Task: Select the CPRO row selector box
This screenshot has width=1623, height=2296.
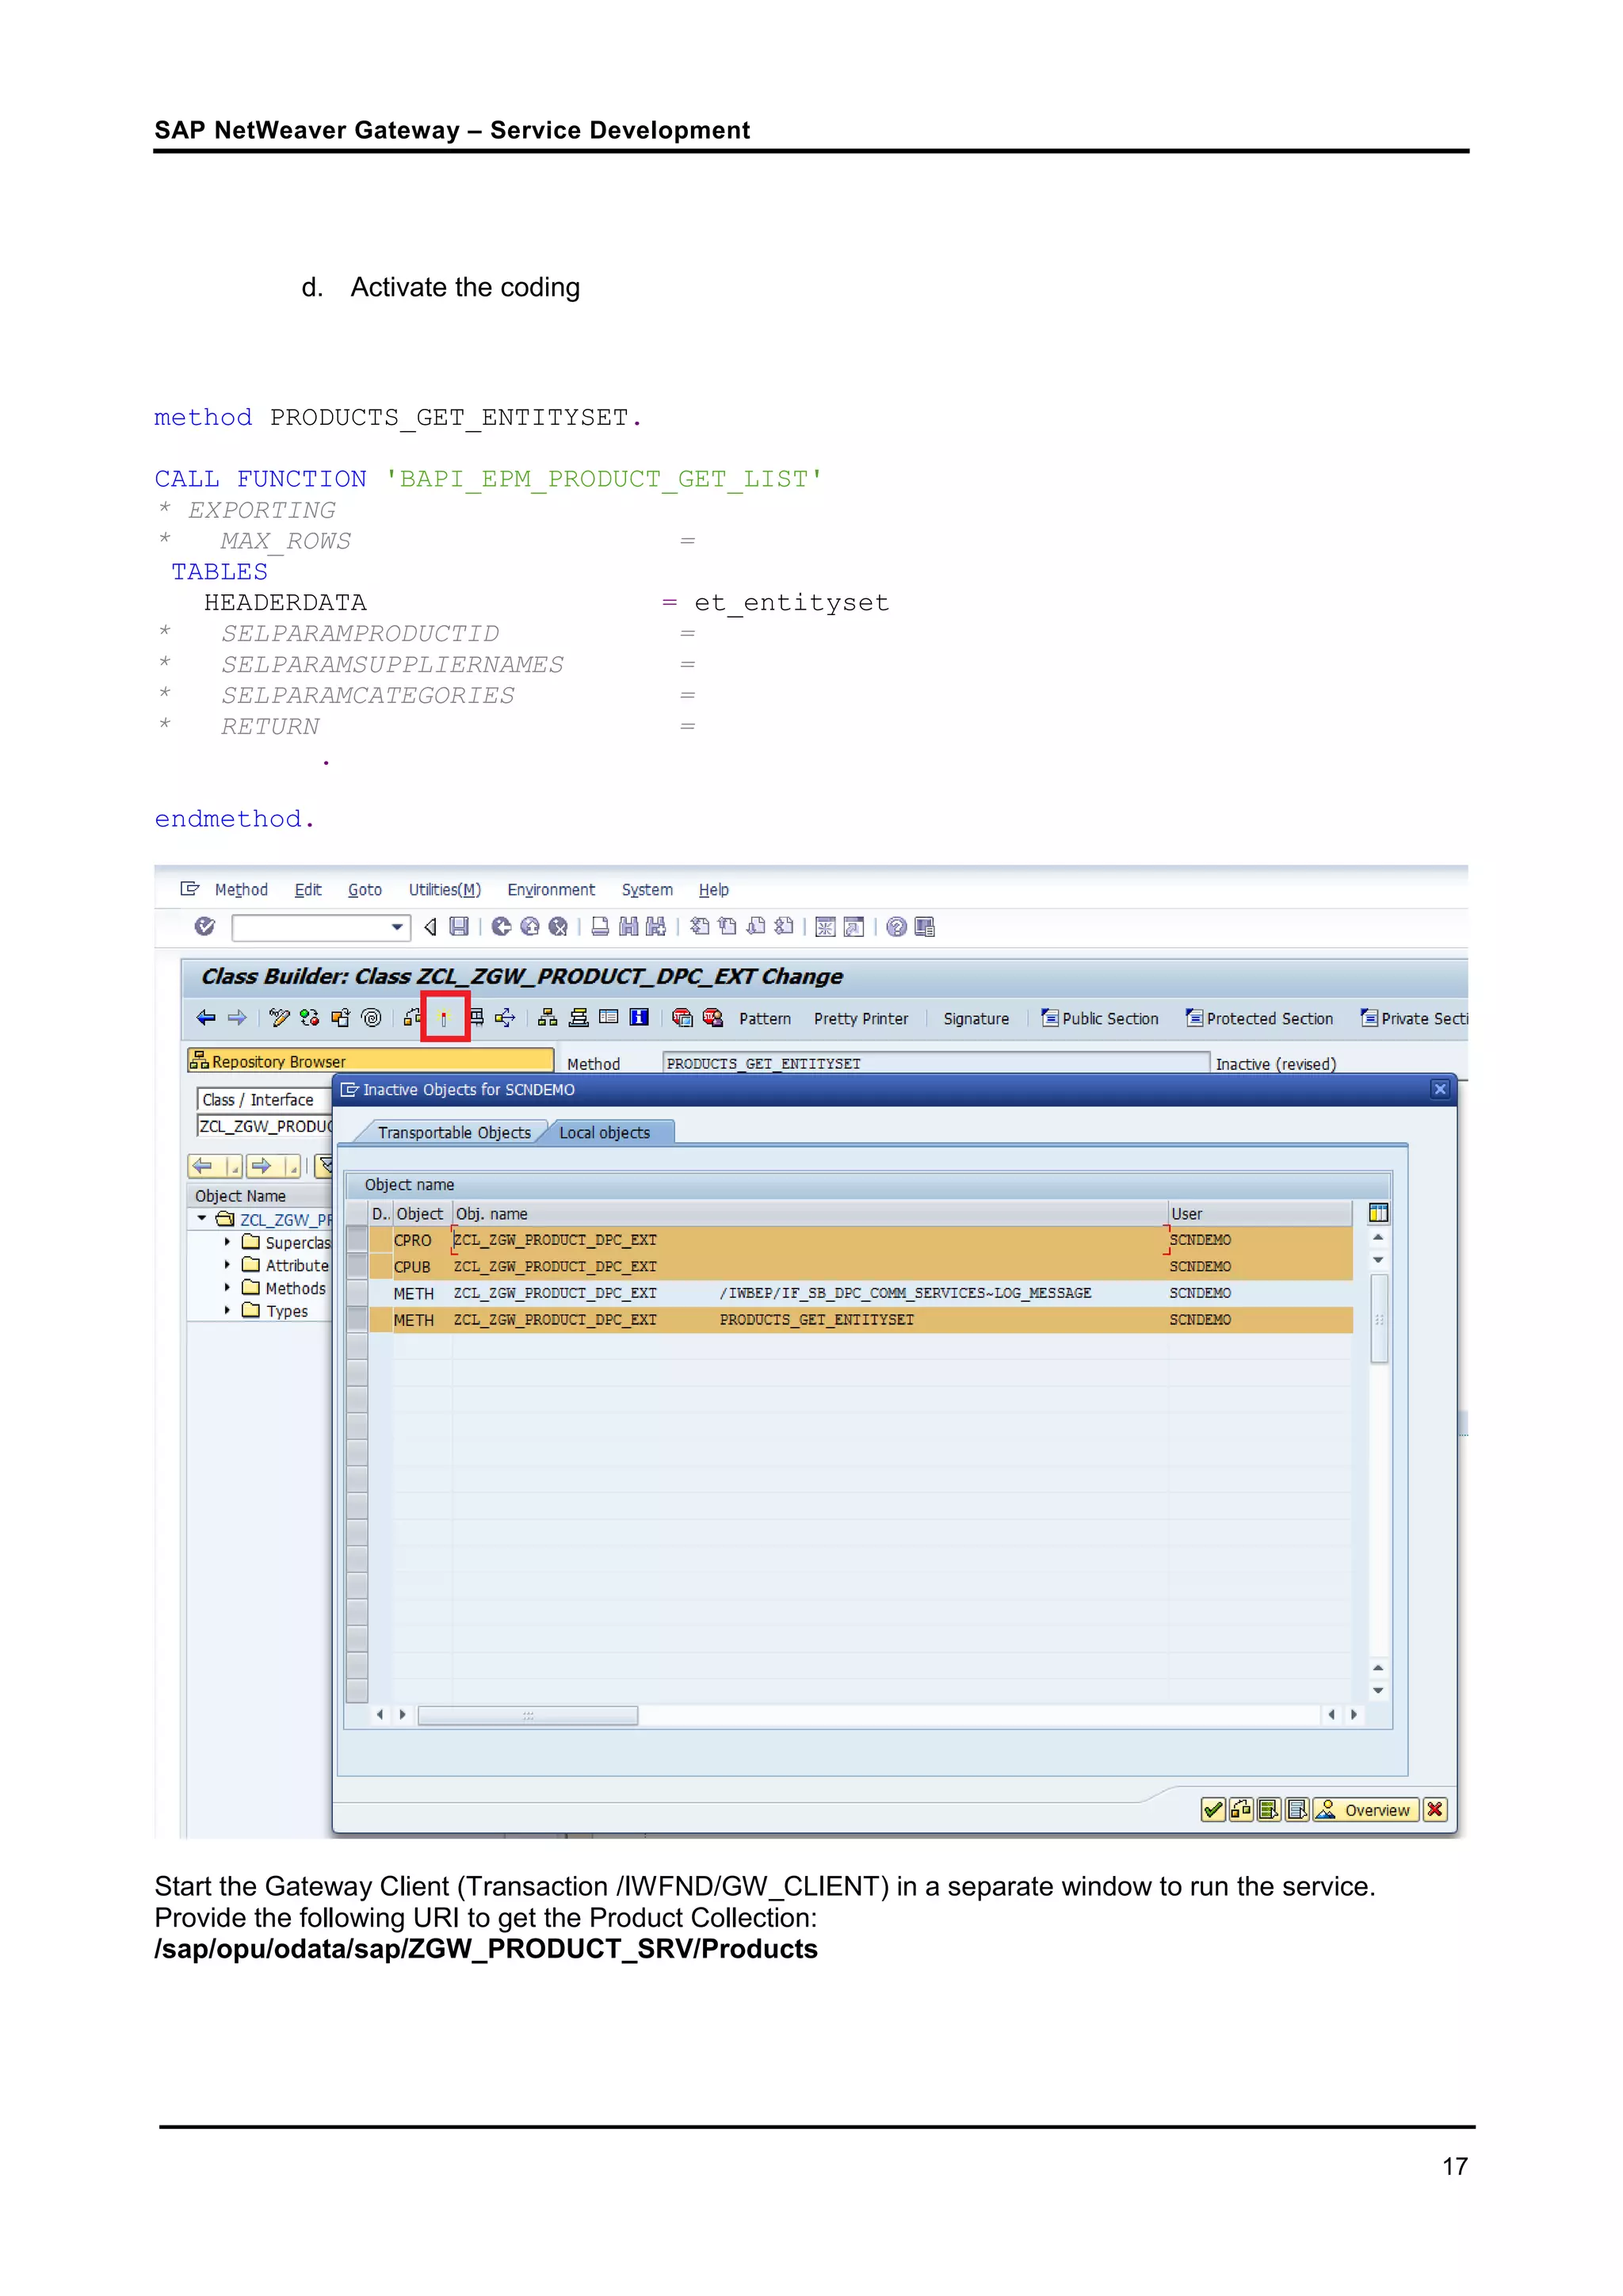Action: click(x=357, y=1240)
